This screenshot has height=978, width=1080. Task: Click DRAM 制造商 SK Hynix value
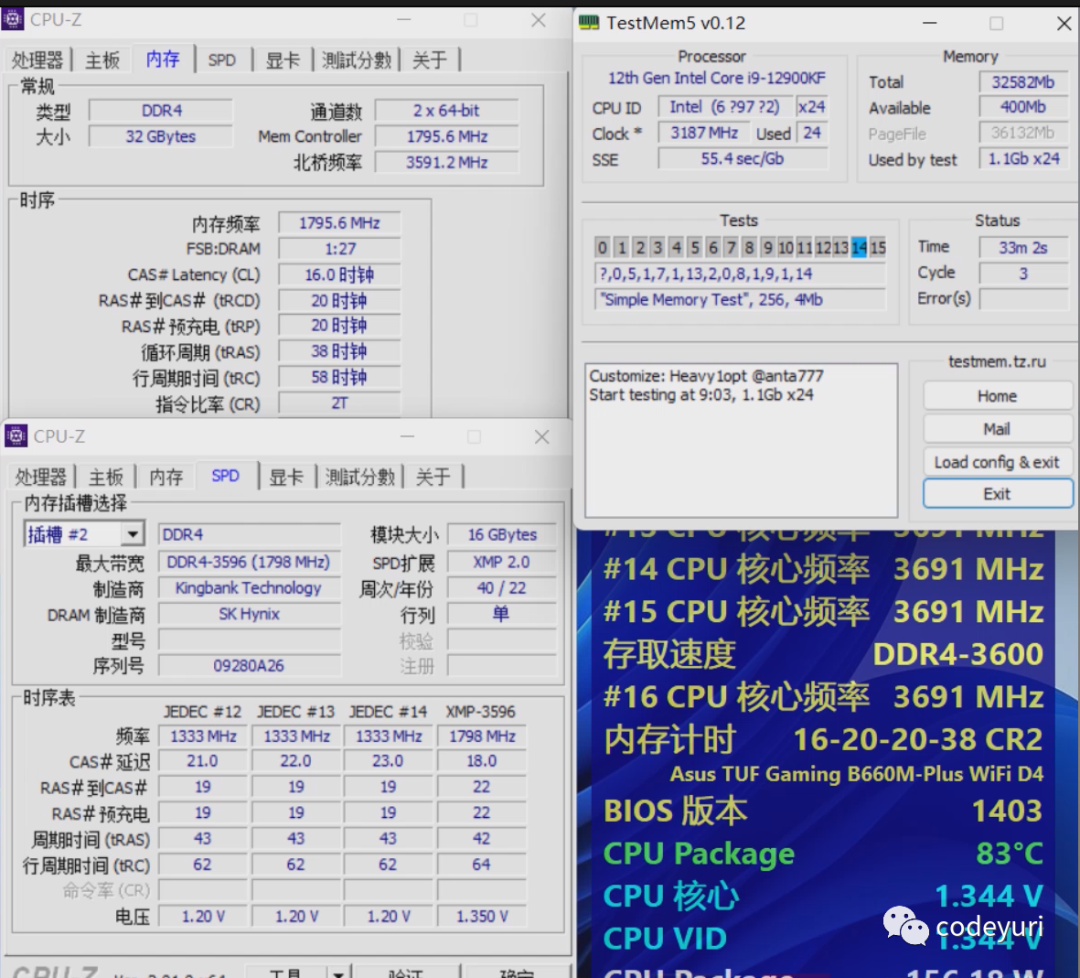point(249,614)
